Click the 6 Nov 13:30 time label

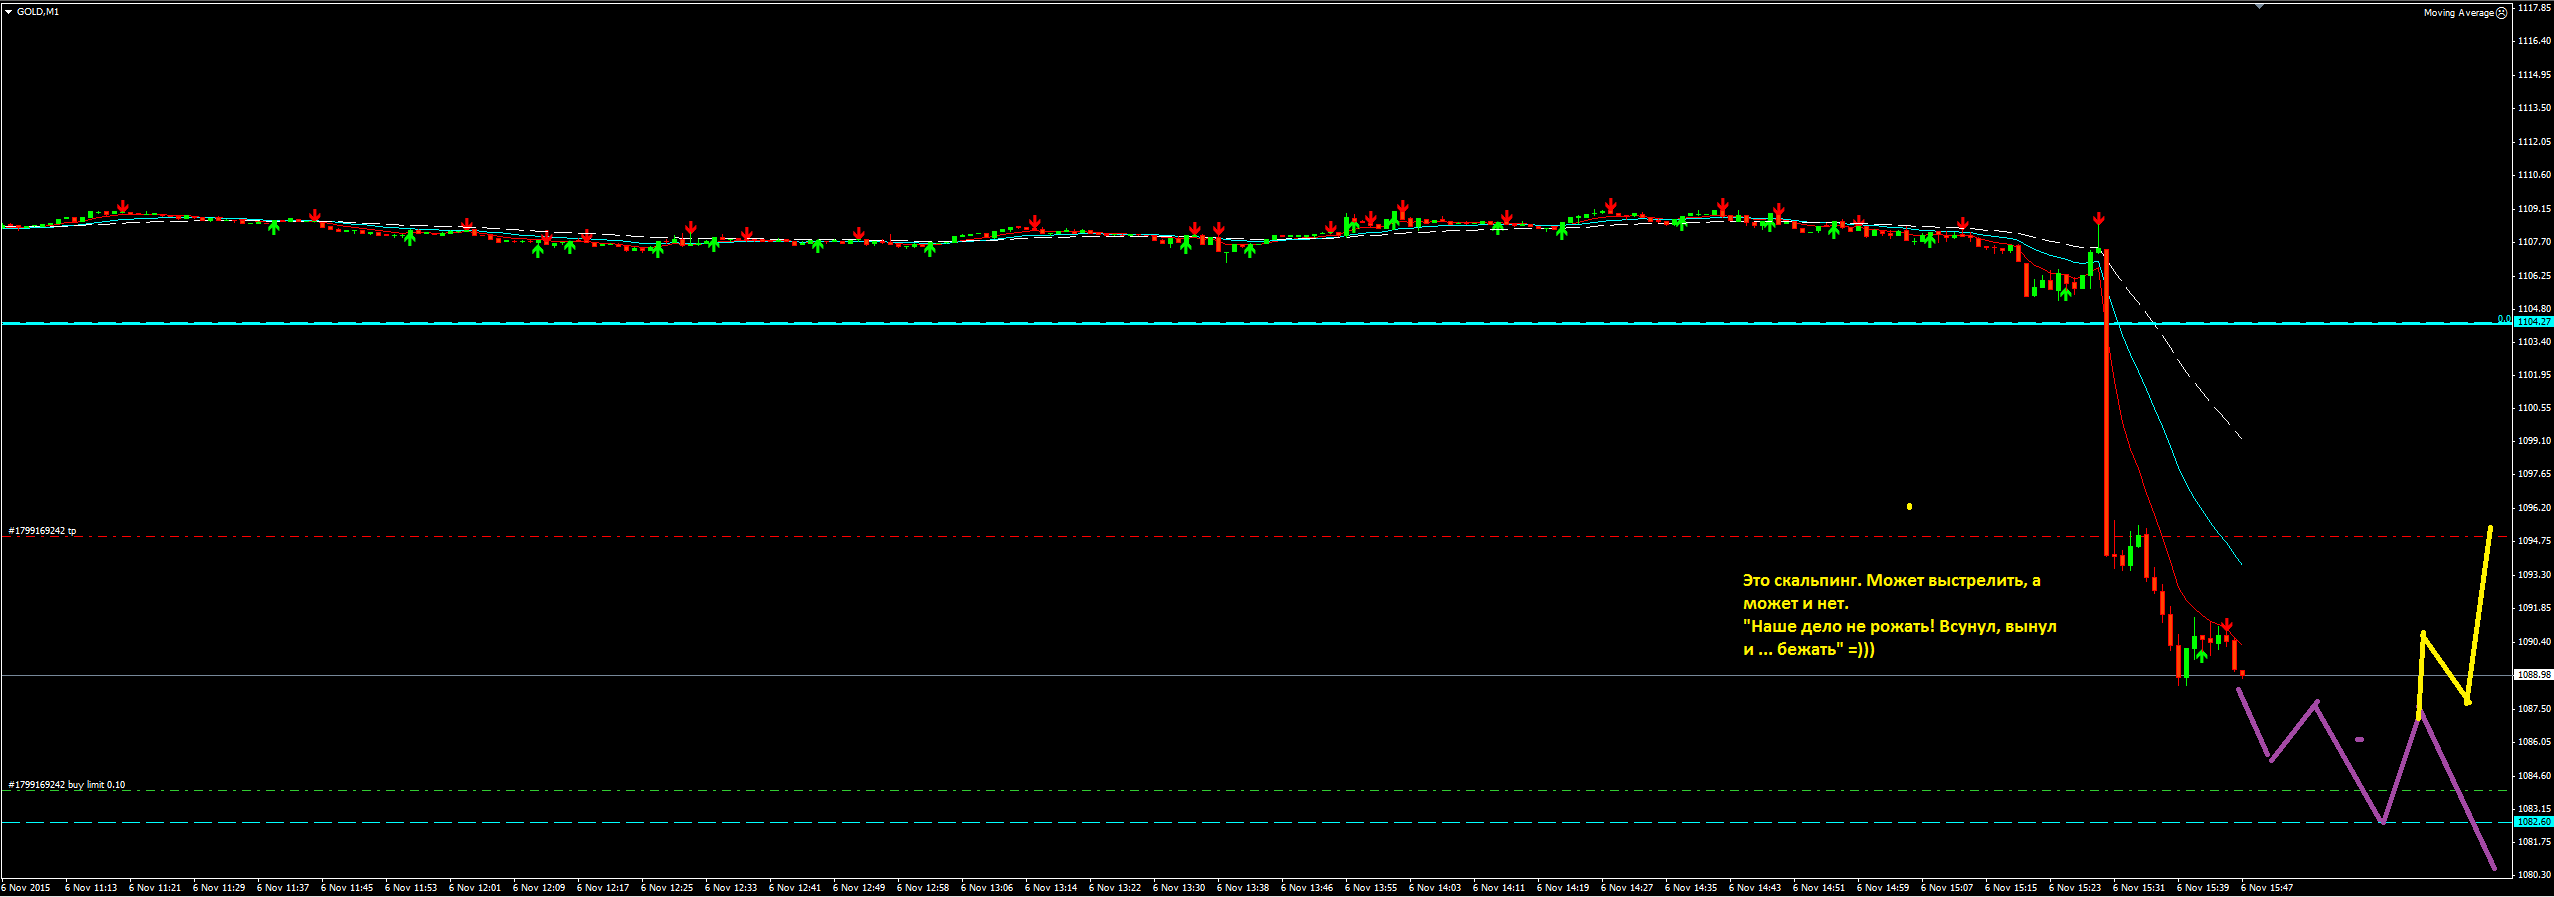click(x=1179, y=888)
